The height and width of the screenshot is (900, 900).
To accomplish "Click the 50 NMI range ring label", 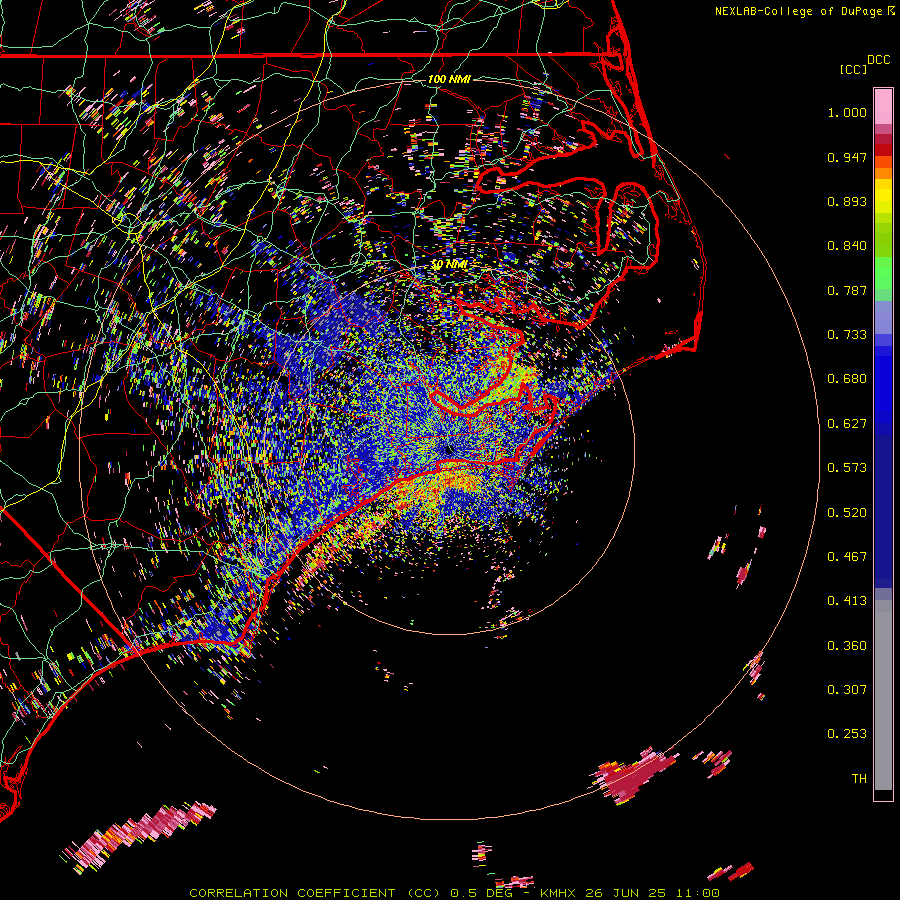I will point(449,265).
